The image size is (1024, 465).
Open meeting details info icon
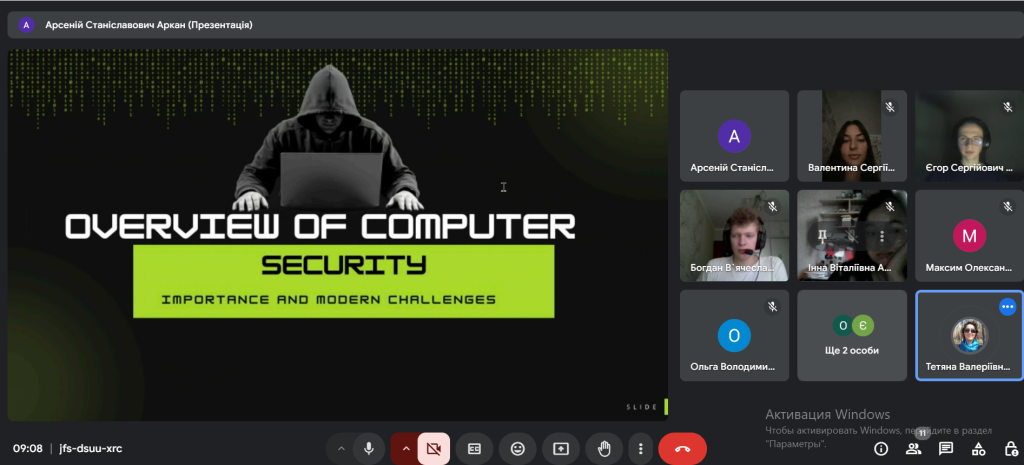tap(881, 449)
